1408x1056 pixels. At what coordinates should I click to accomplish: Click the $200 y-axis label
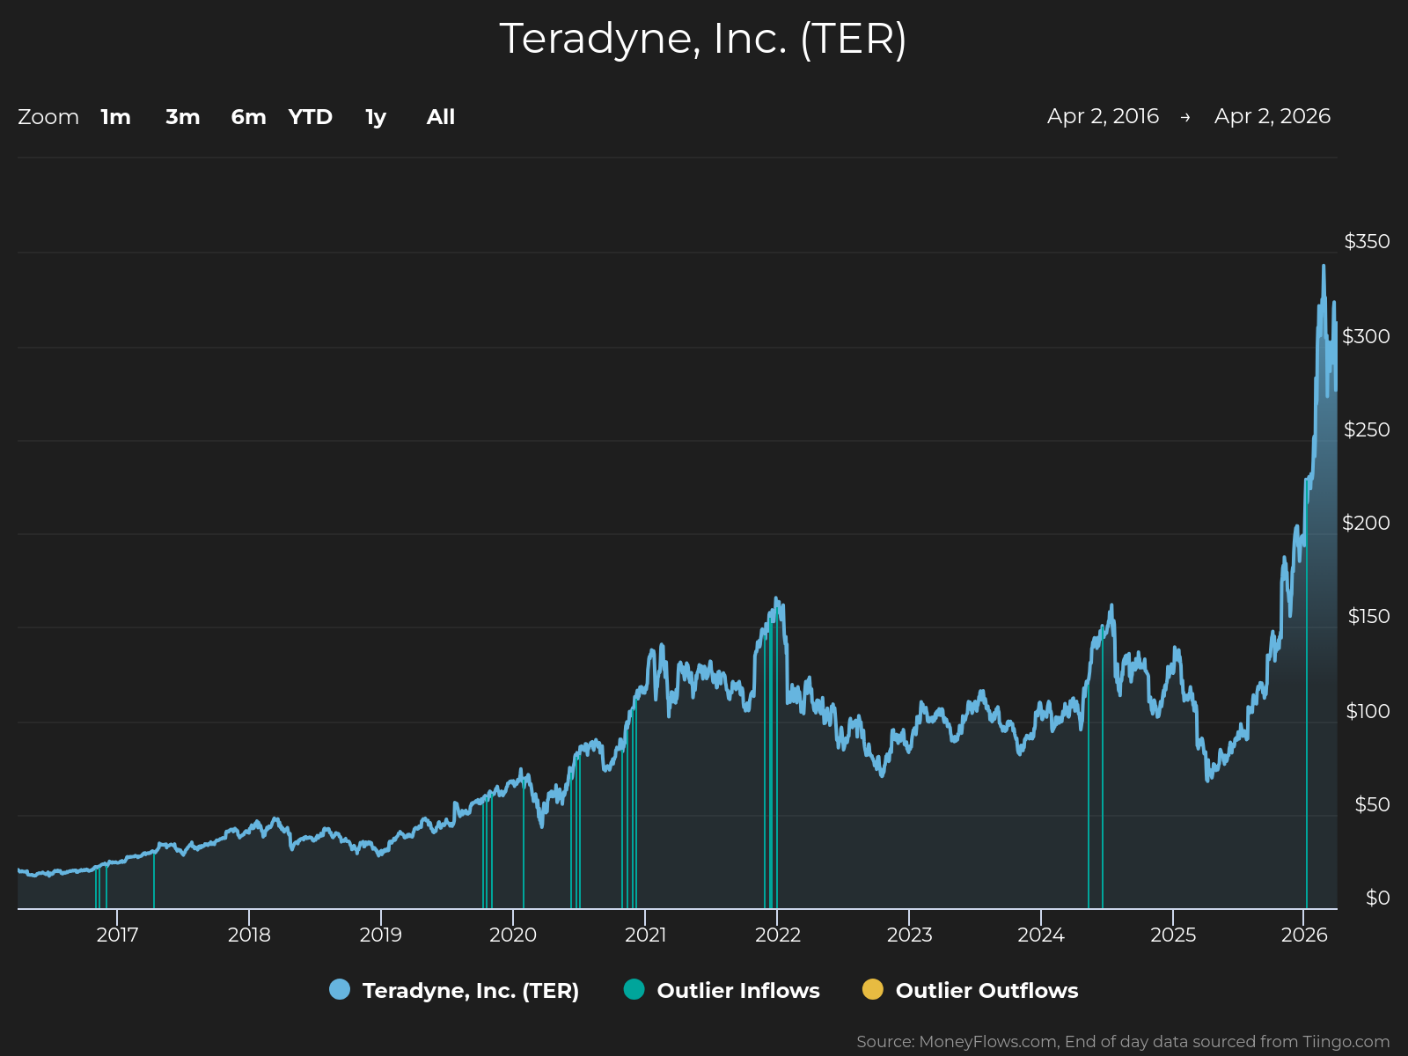coord(1366,523)
